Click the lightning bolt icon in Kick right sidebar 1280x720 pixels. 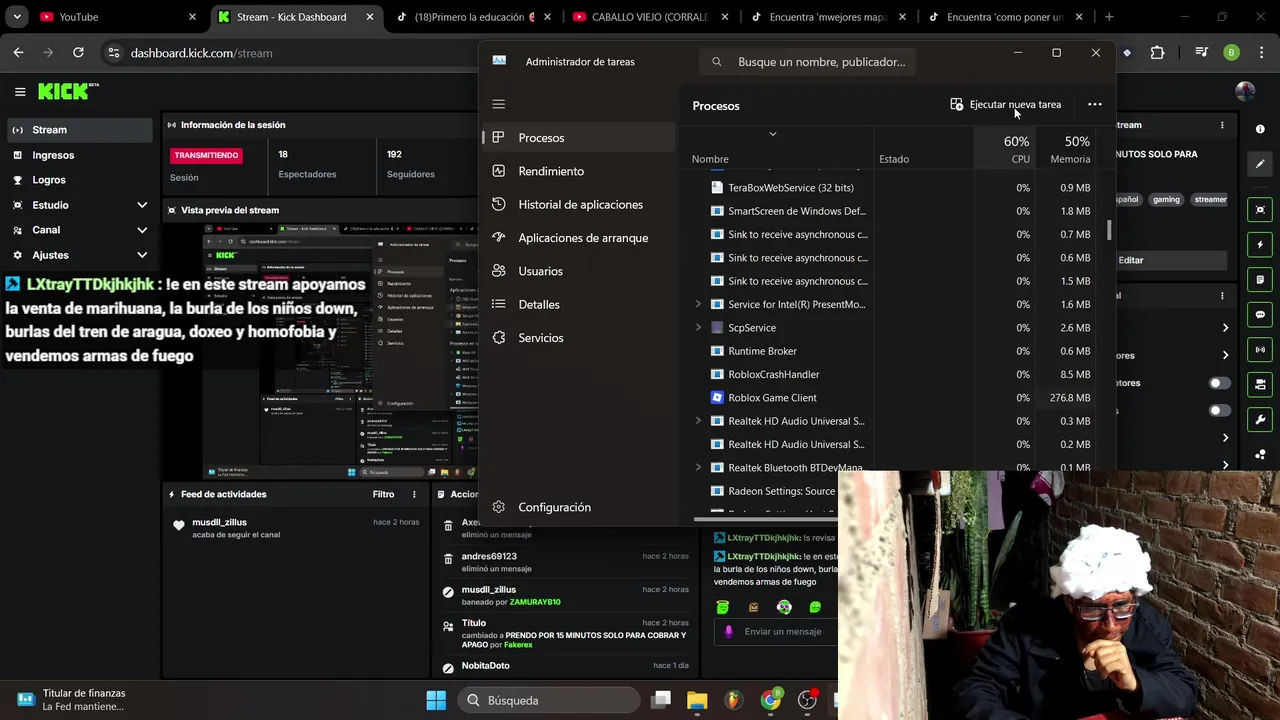1260,245
